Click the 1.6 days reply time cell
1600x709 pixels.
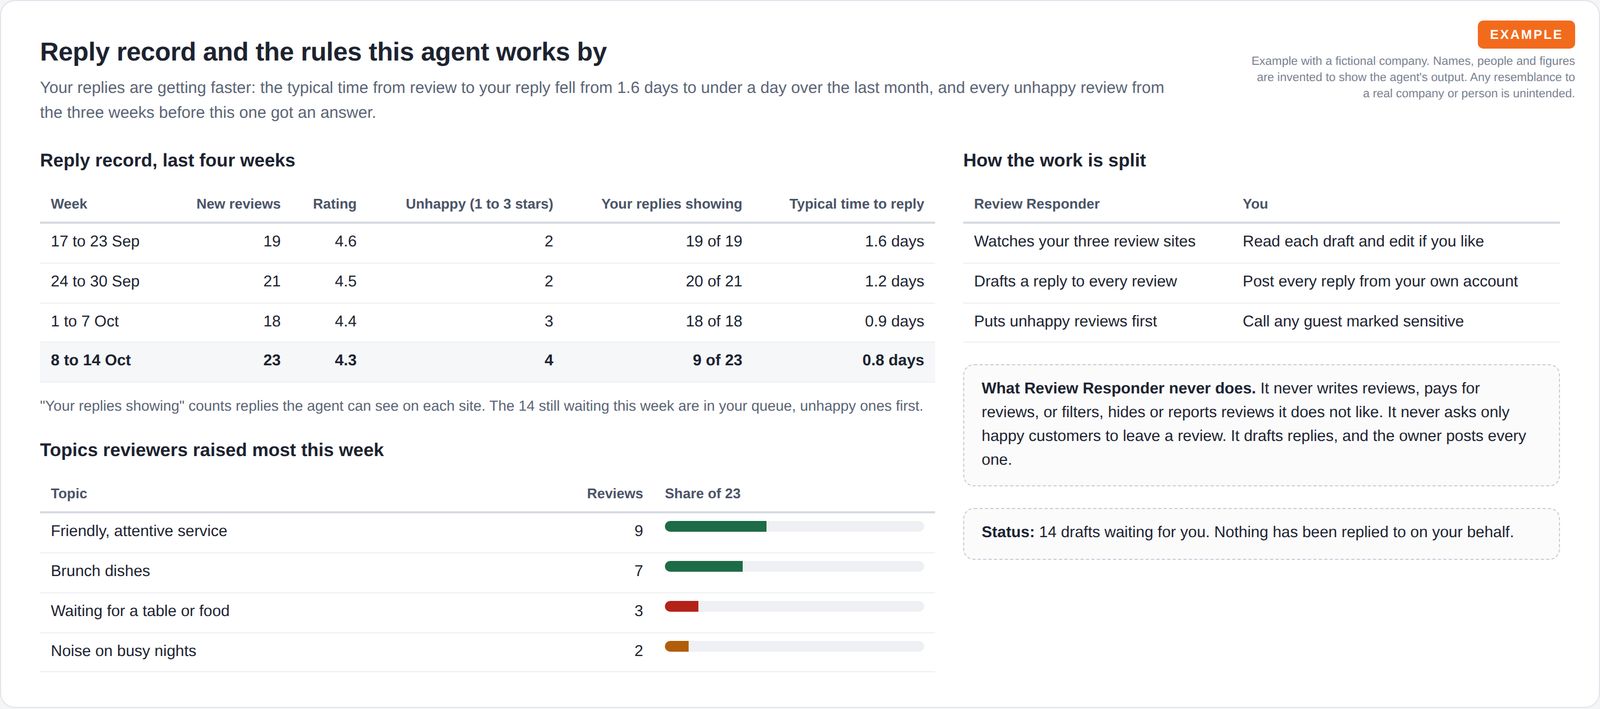click(x=894, y=241)
